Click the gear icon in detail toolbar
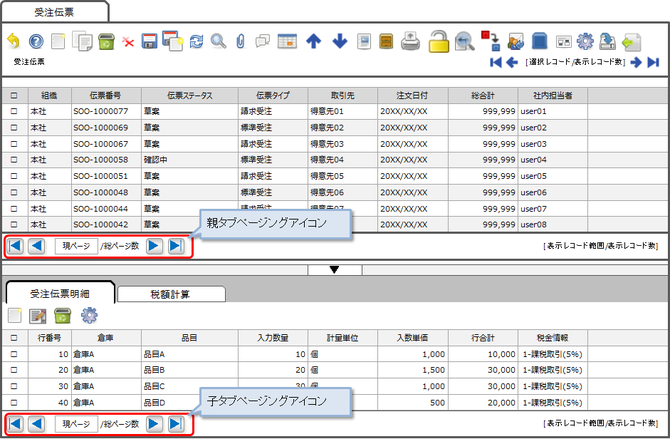 [x=89, y=315]
